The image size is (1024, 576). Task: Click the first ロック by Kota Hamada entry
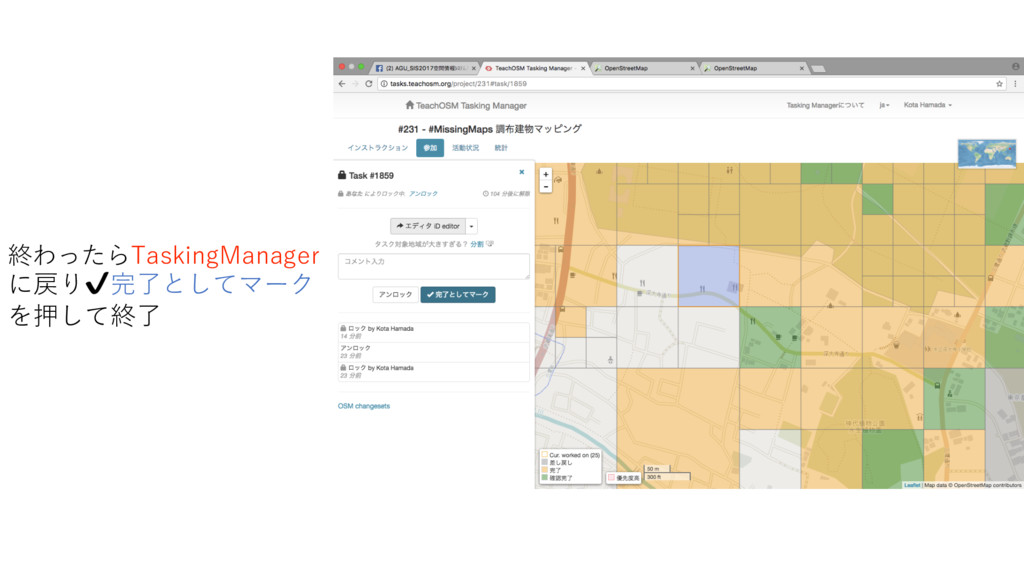pos(434,332)
